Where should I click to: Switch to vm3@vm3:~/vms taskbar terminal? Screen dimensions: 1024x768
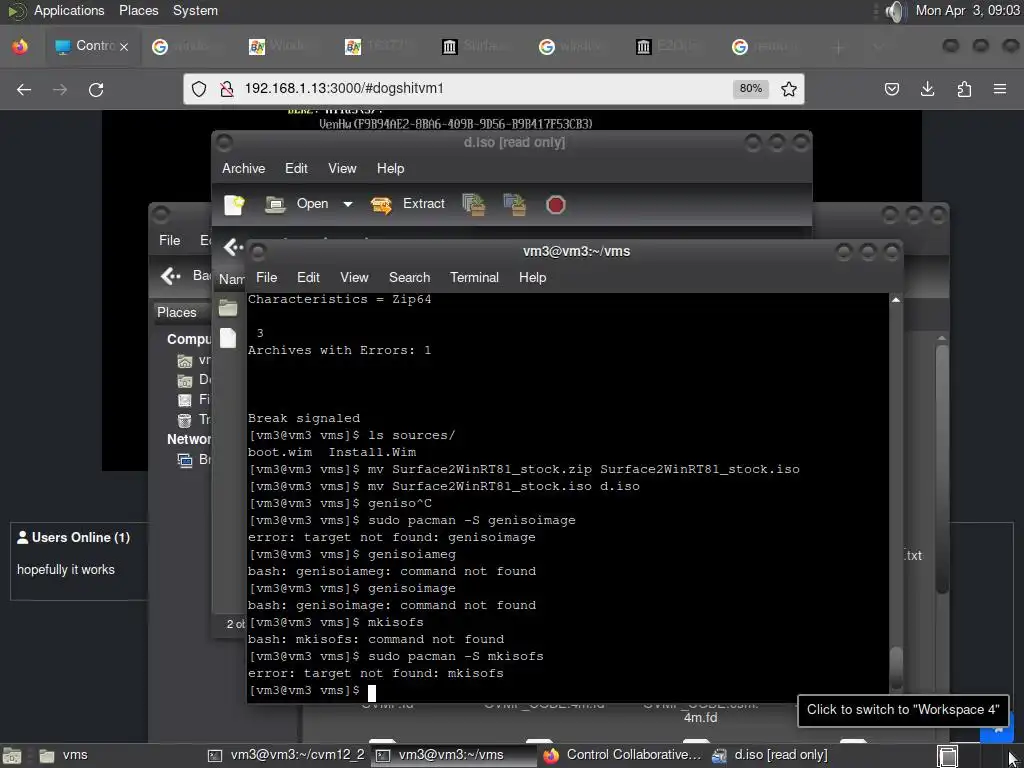tap(452, 756)
